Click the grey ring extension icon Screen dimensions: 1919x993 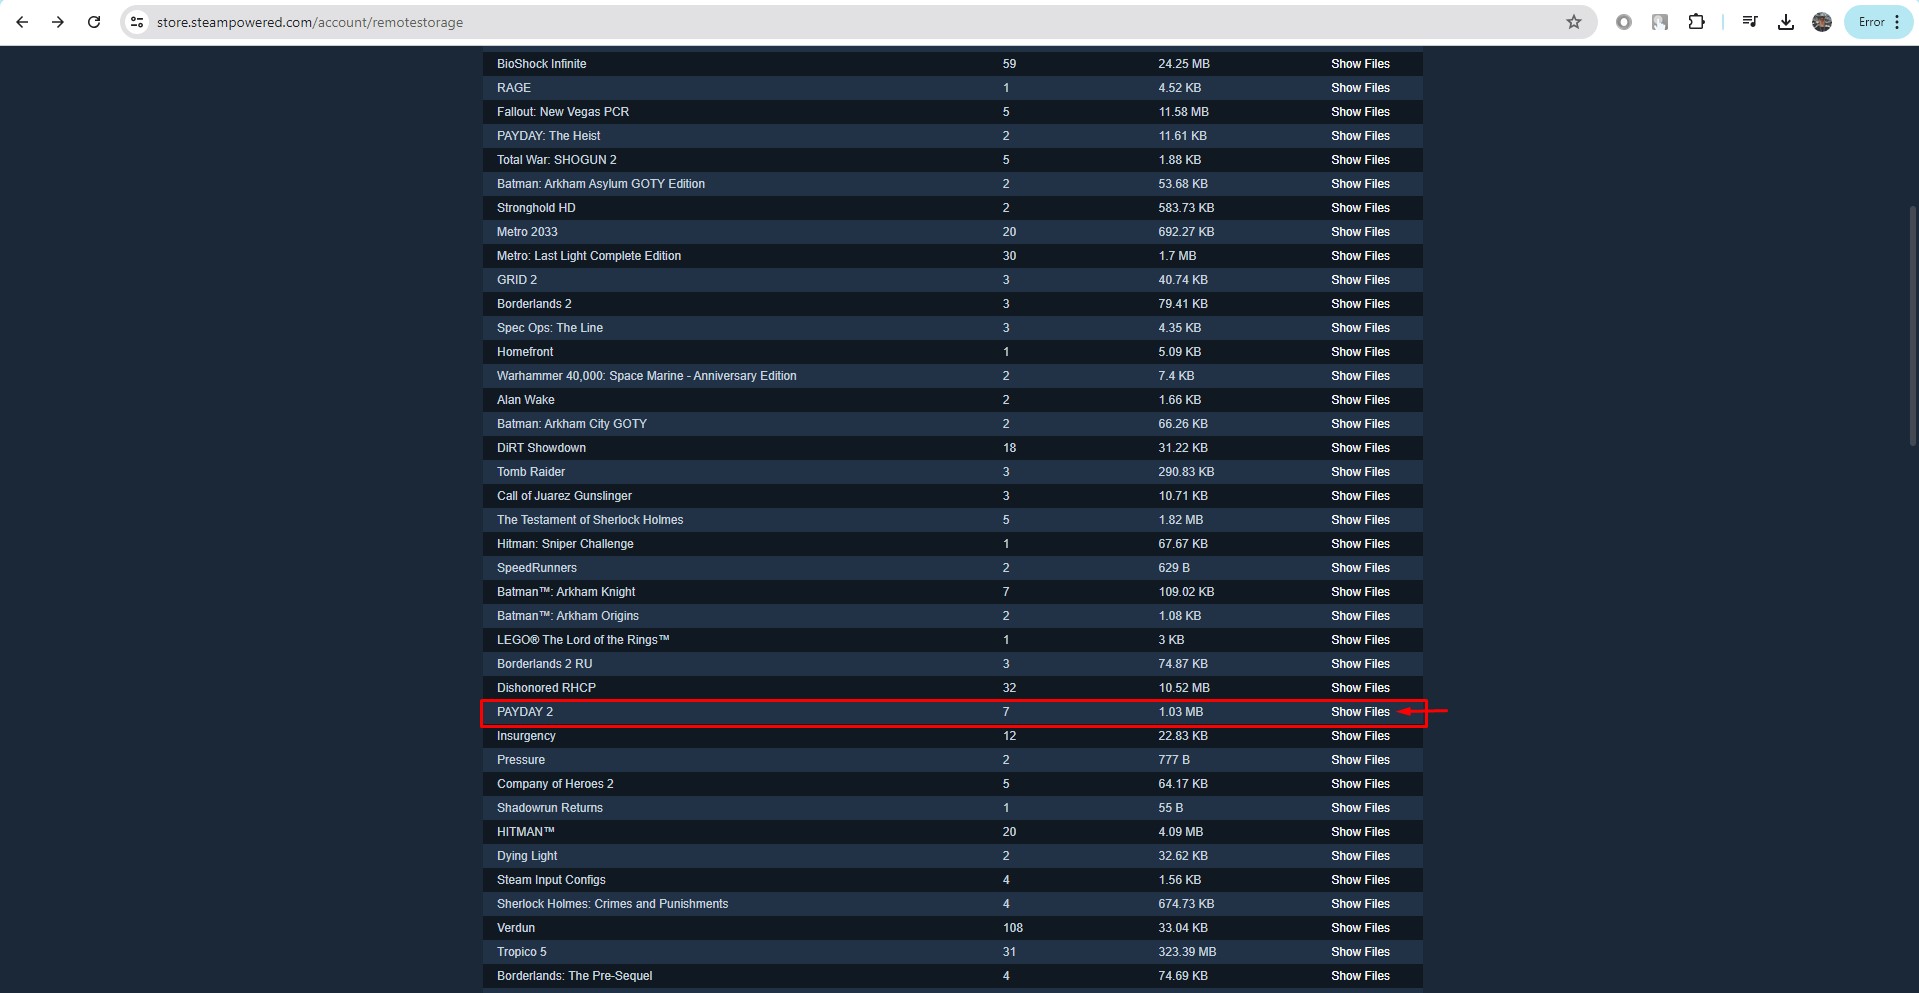pos(1624,22)
